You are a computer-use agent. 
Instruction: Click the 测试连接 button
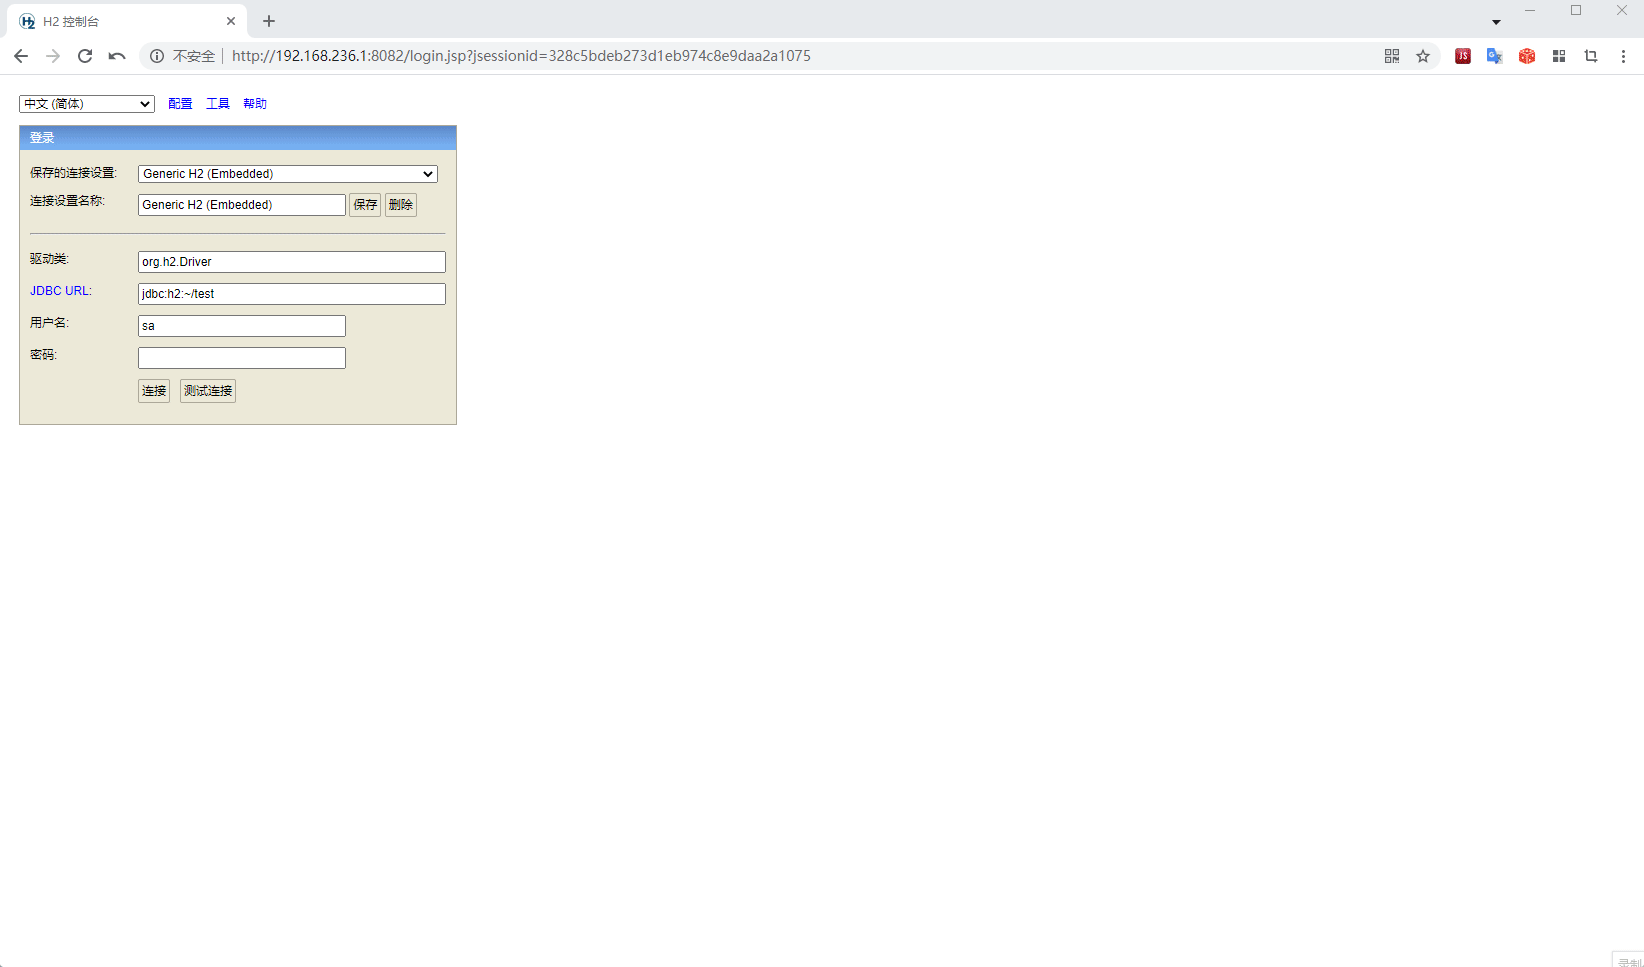208,391
